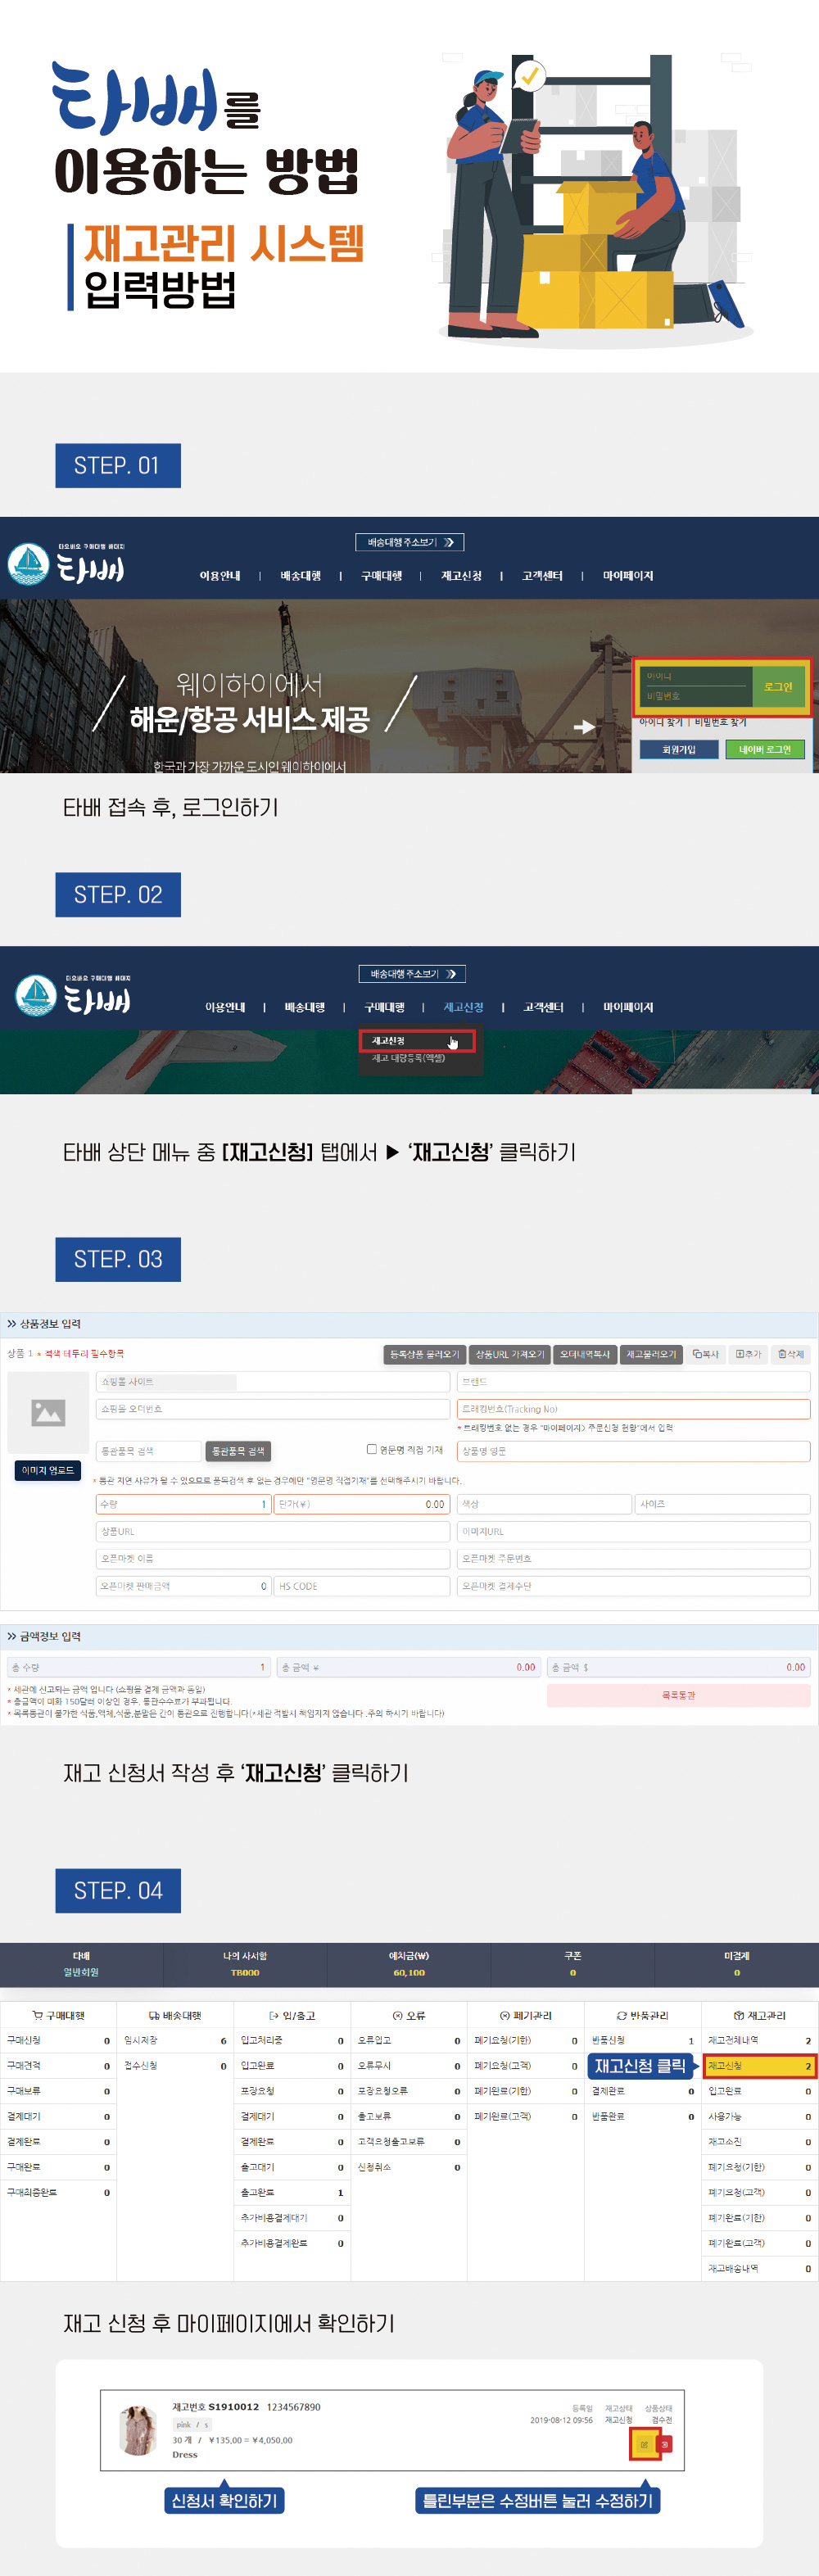Click the 추가 add icon button

[748, 1354]
